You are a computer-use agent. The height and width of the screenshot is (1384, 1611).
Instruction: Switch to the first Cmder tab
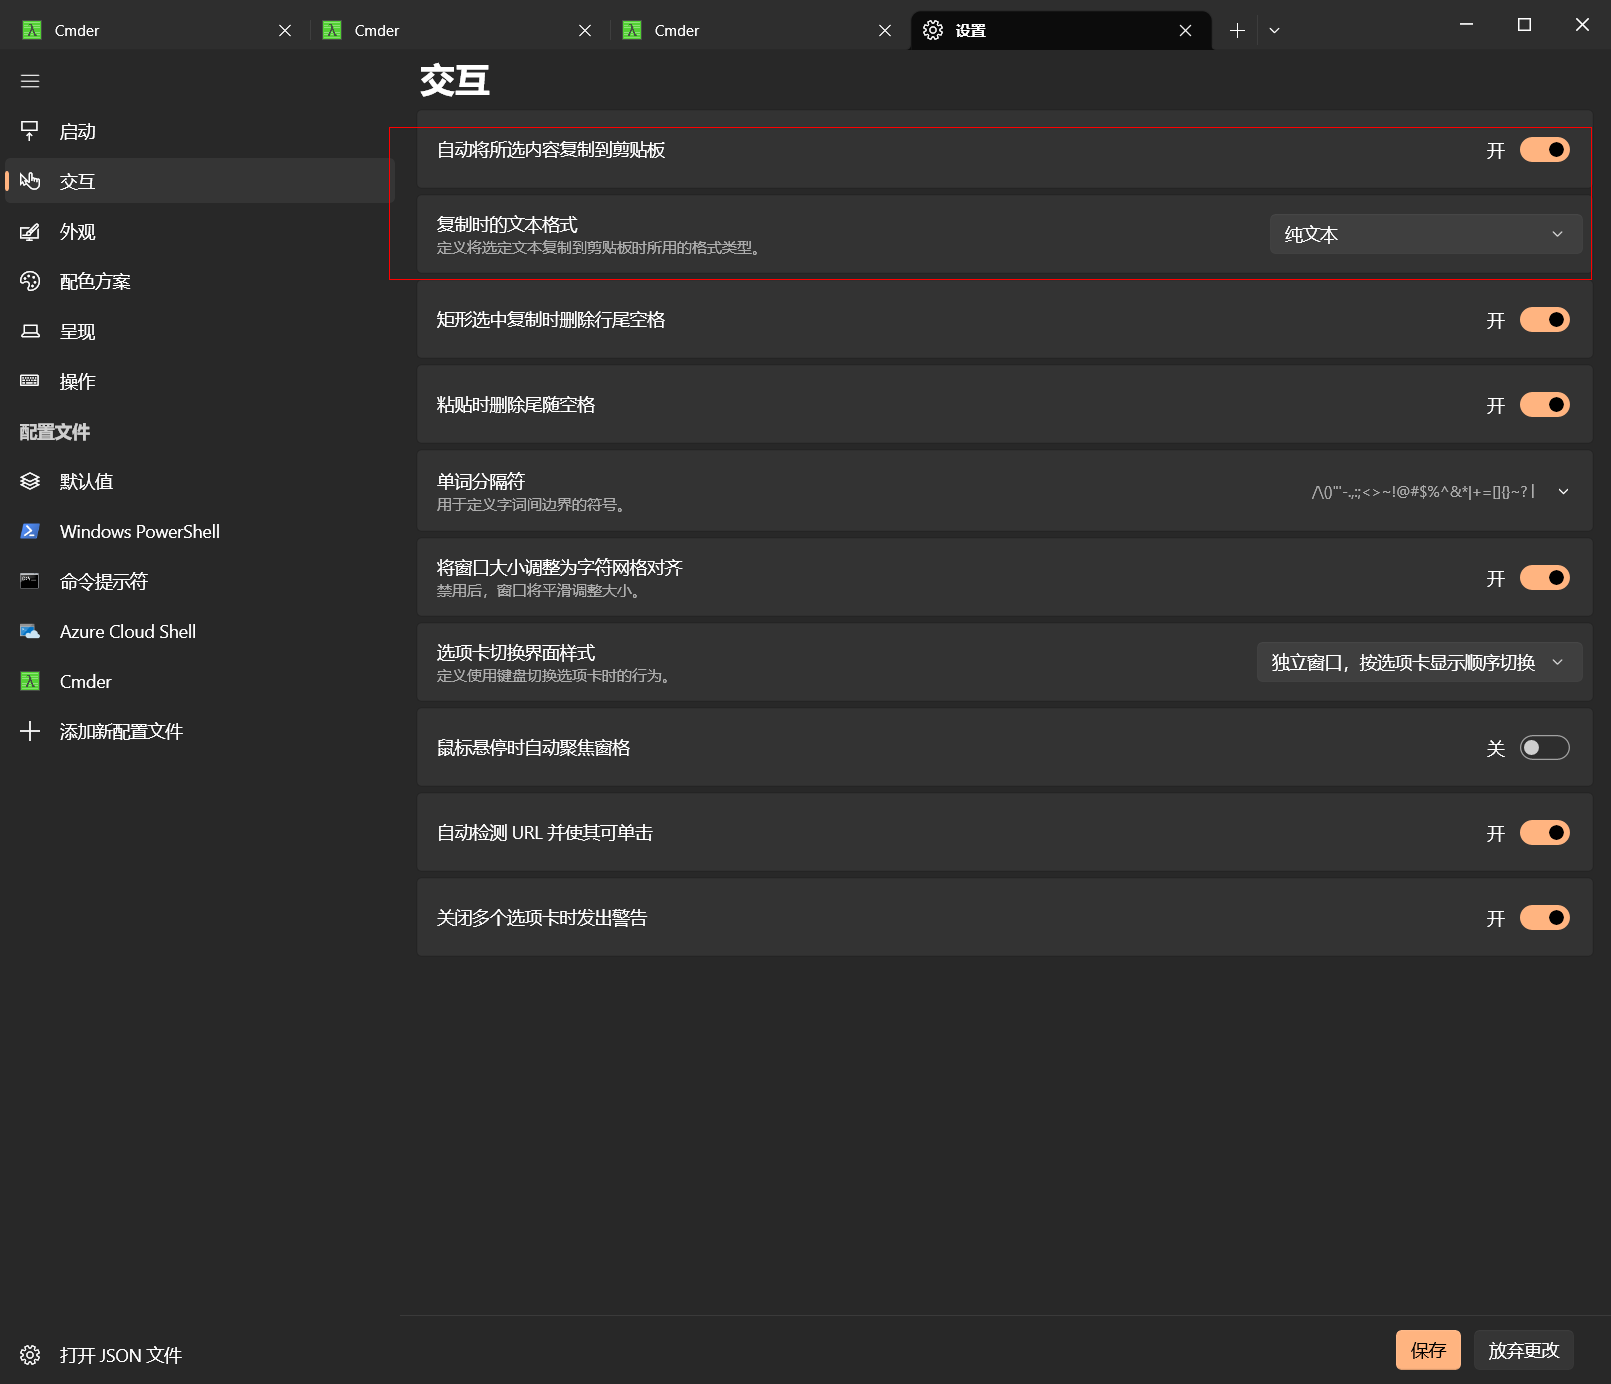pyautogui.click(x=150, y=30)
